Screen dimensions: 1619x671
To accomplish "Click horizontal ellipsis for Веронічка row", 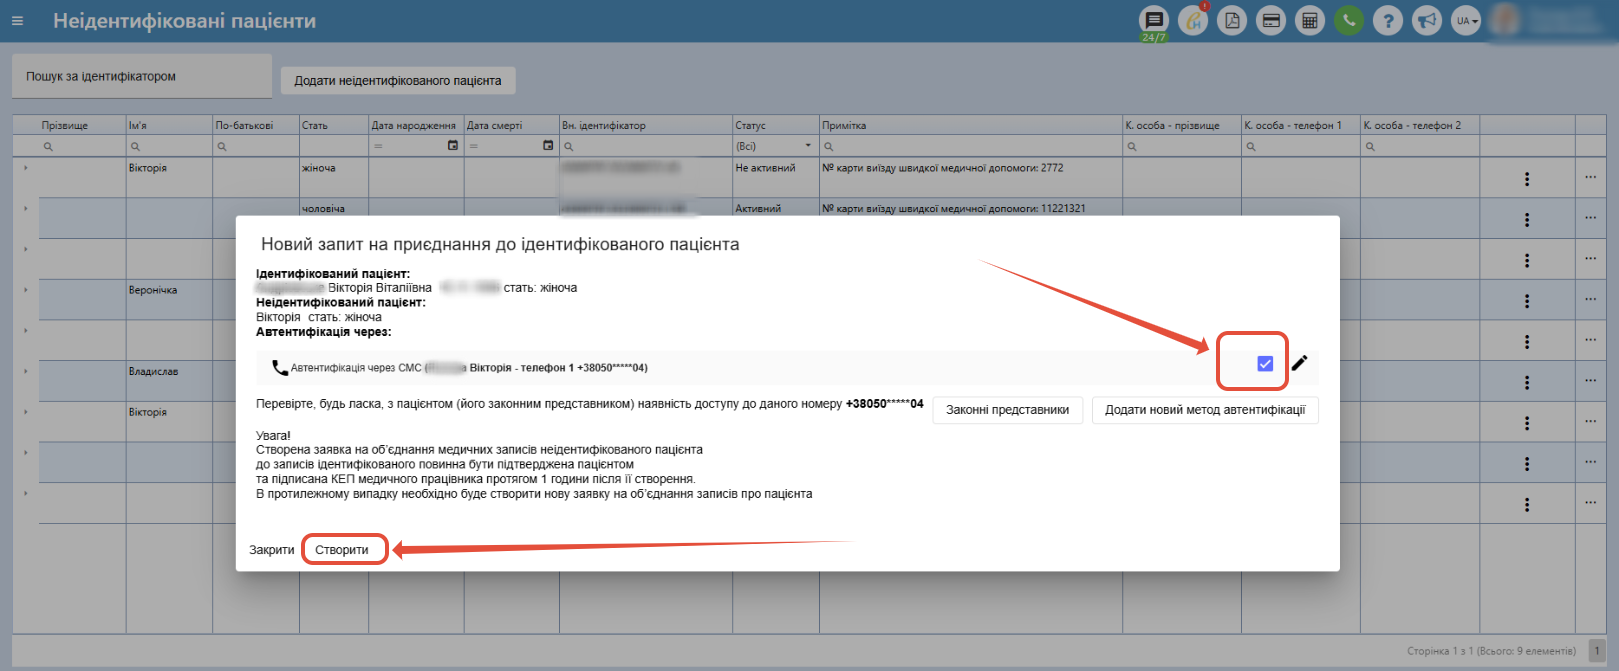I will point(1591,299).
